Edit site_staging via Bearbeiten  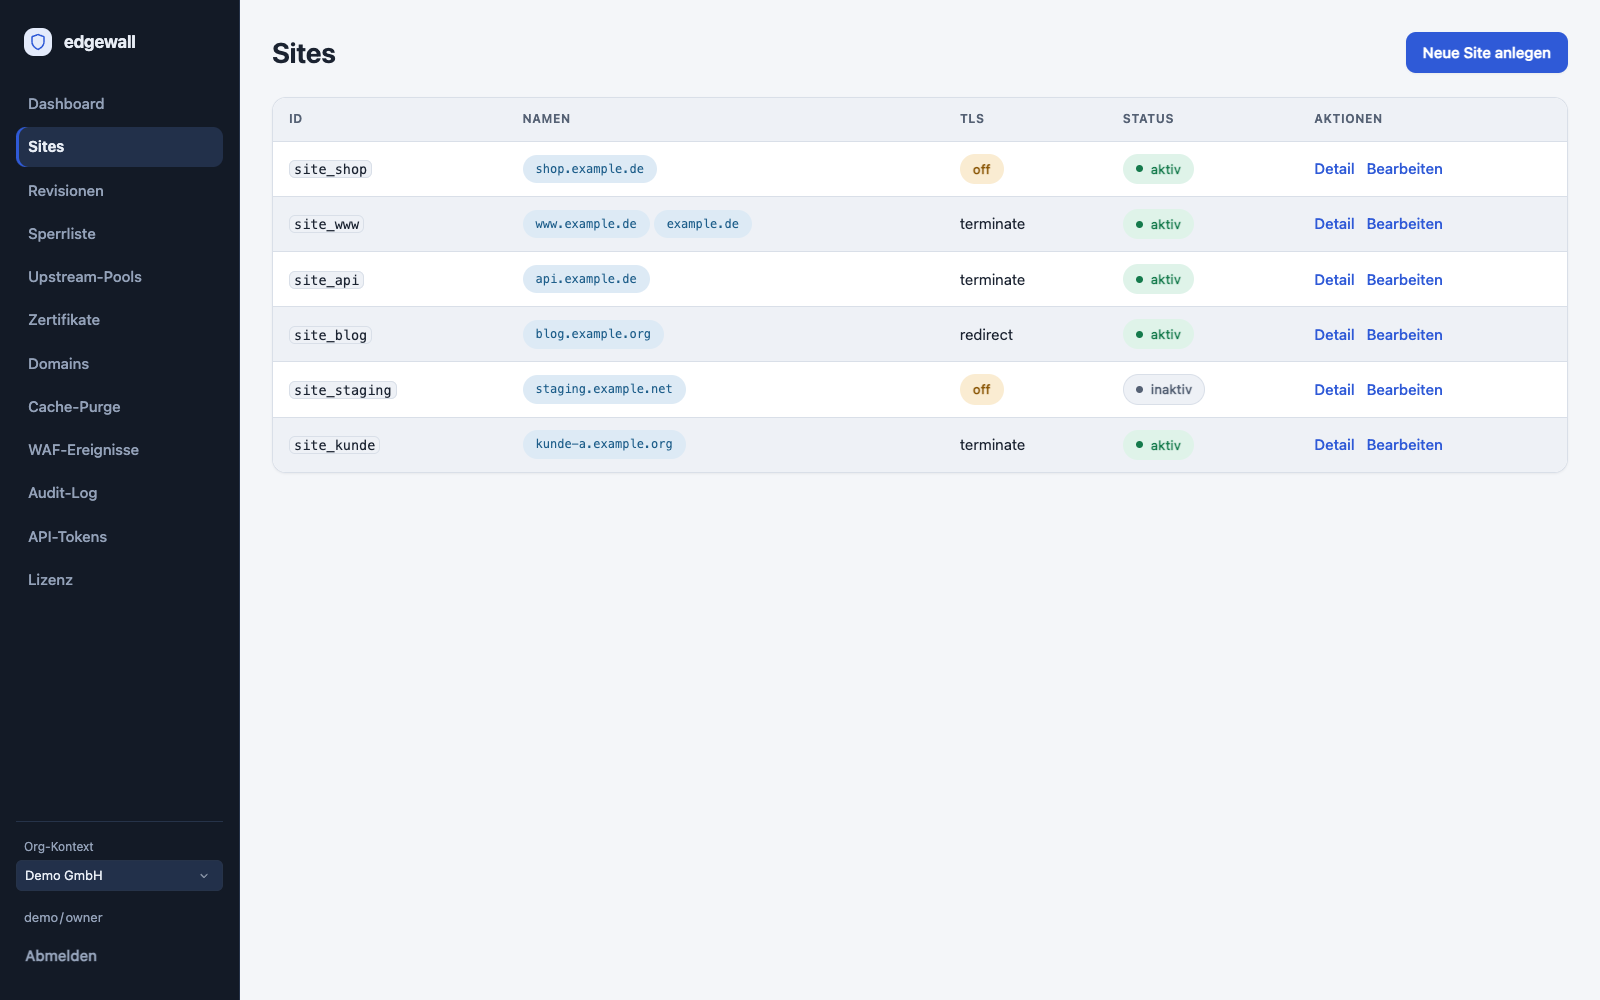1404,390
